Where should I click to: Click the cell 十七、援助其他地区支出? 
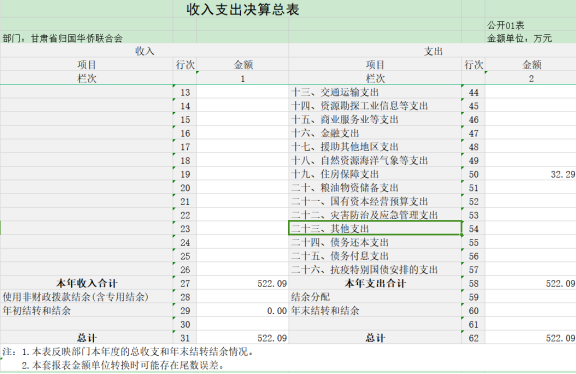click(x=375, y=147)
